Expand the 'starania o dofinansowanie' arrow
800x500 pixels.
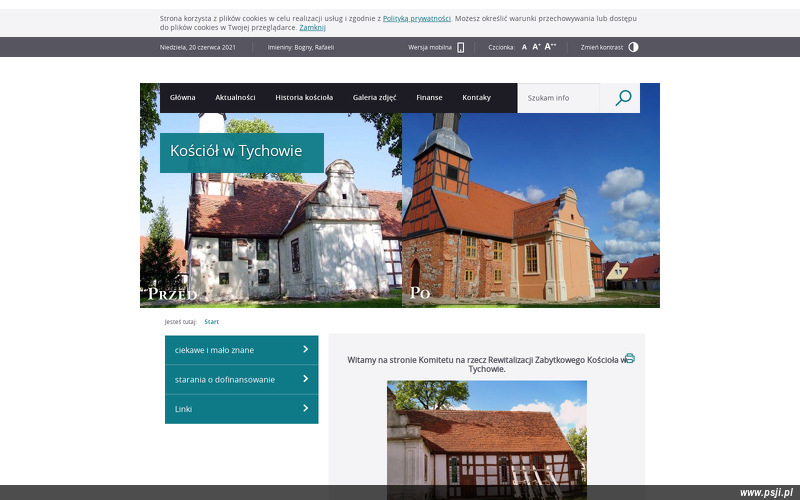[305, 379]
